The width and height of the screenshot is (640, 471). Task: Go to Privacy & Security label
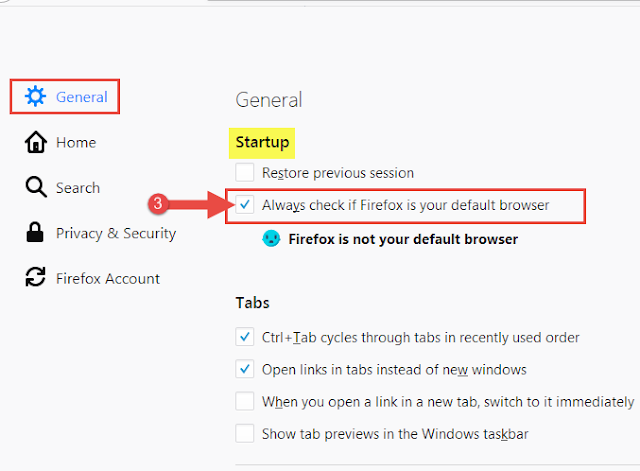point(116,233)
